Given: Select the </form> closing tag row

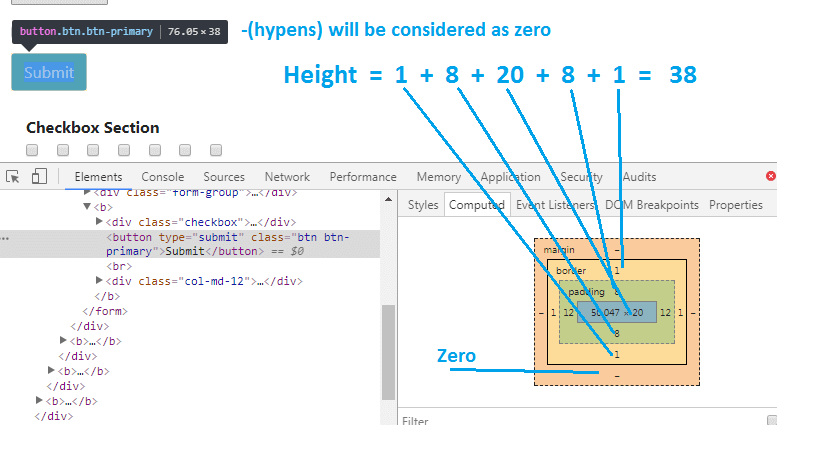Looking at the screenshot, I should (105, 311).
